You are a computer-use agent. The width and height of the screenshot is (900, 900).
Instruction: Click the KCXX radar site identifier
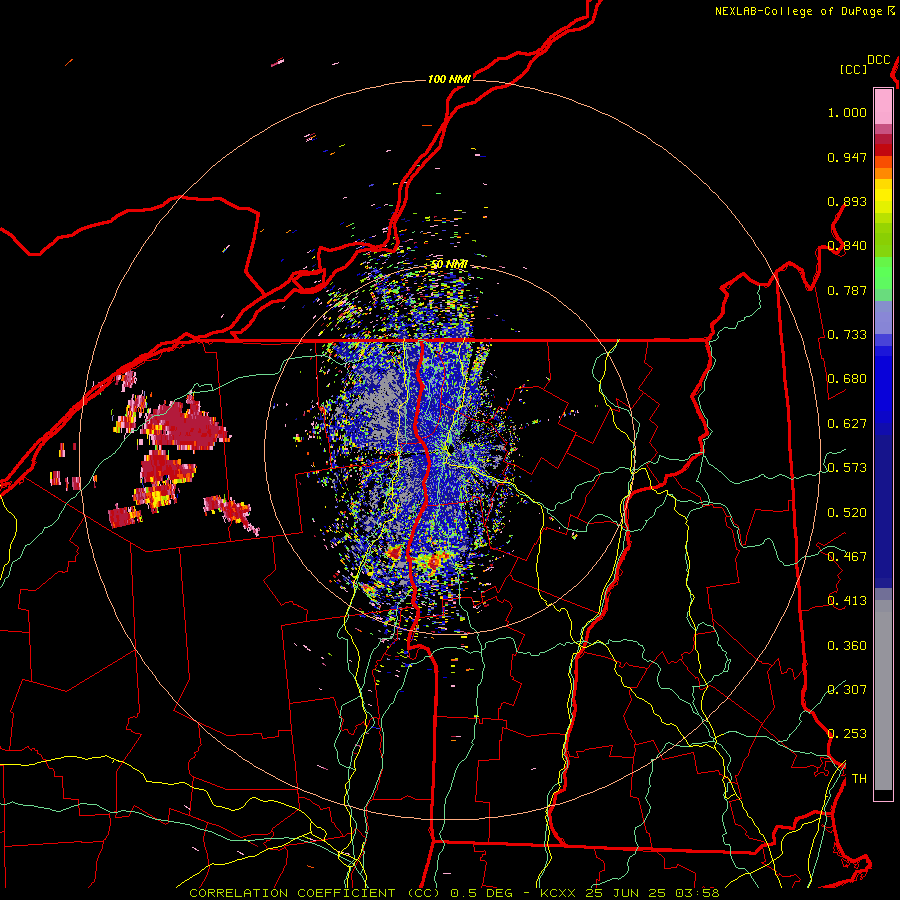[x=559, y=893]
